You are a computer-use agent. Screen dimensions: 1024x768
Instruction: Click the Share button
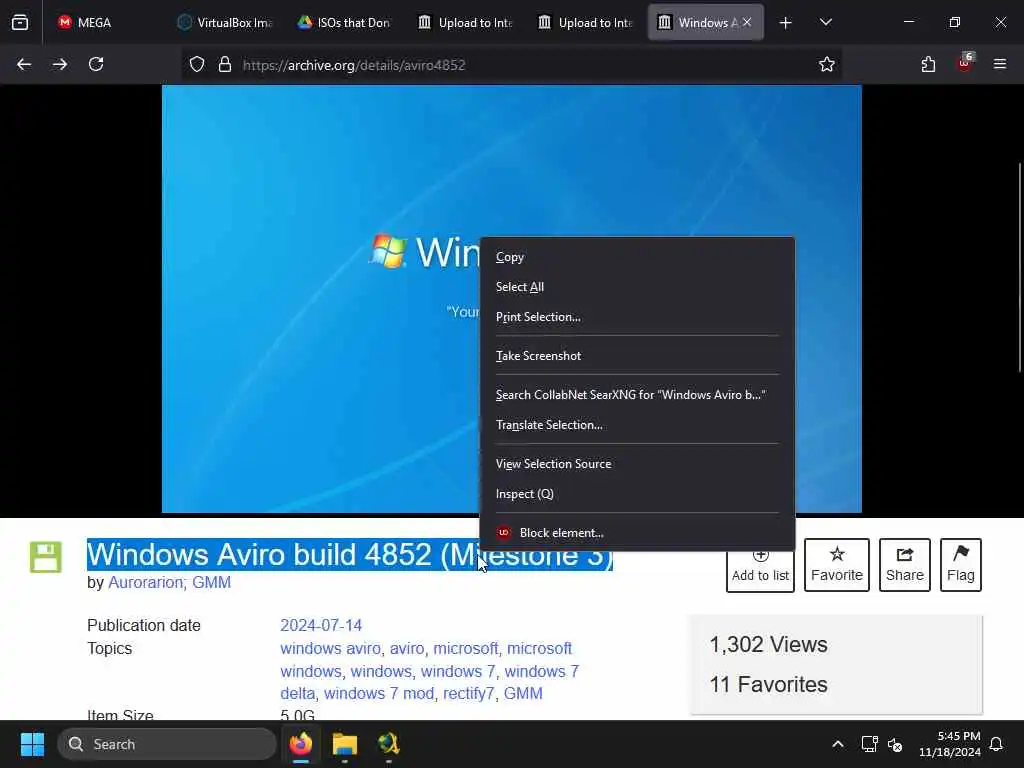click(x=904, y=565)
